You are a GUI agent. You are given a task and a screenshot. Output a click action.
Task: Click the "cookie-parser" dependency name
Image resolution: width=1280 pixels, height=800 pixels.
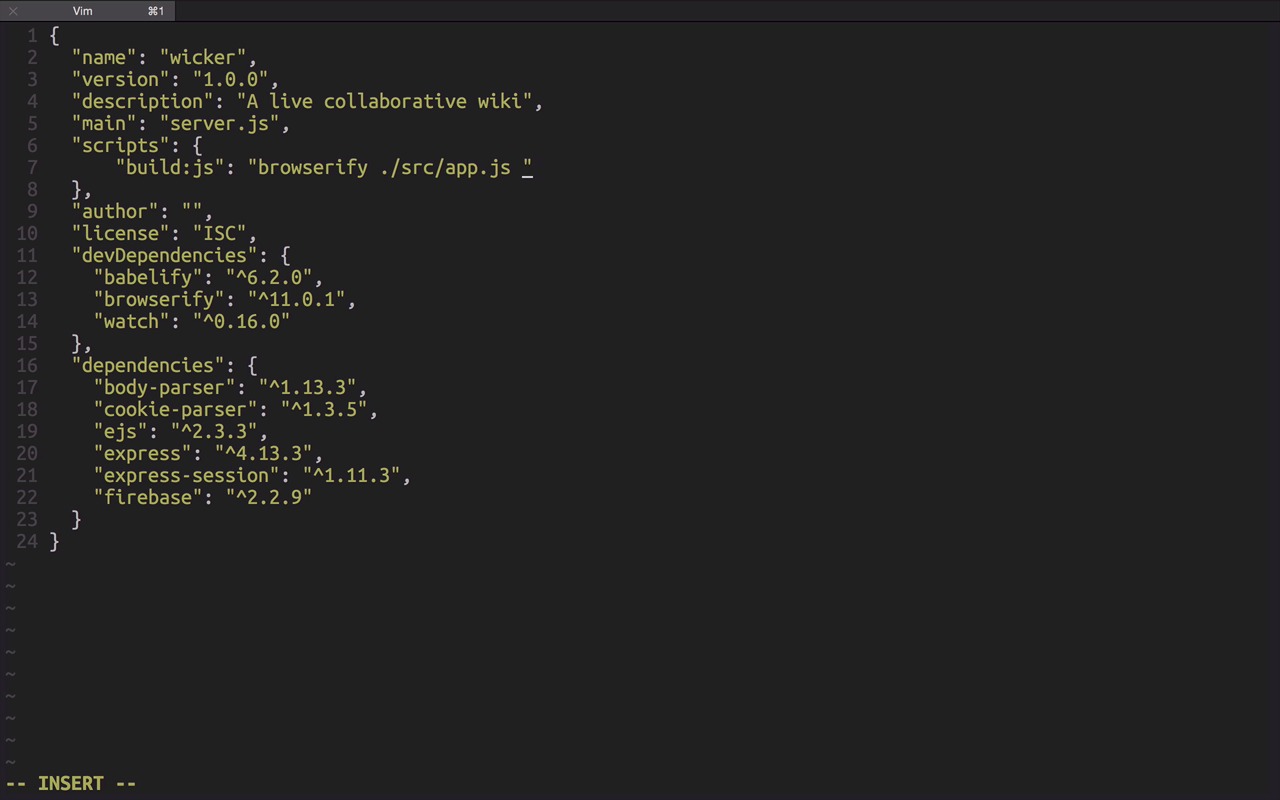pos(175,409)
